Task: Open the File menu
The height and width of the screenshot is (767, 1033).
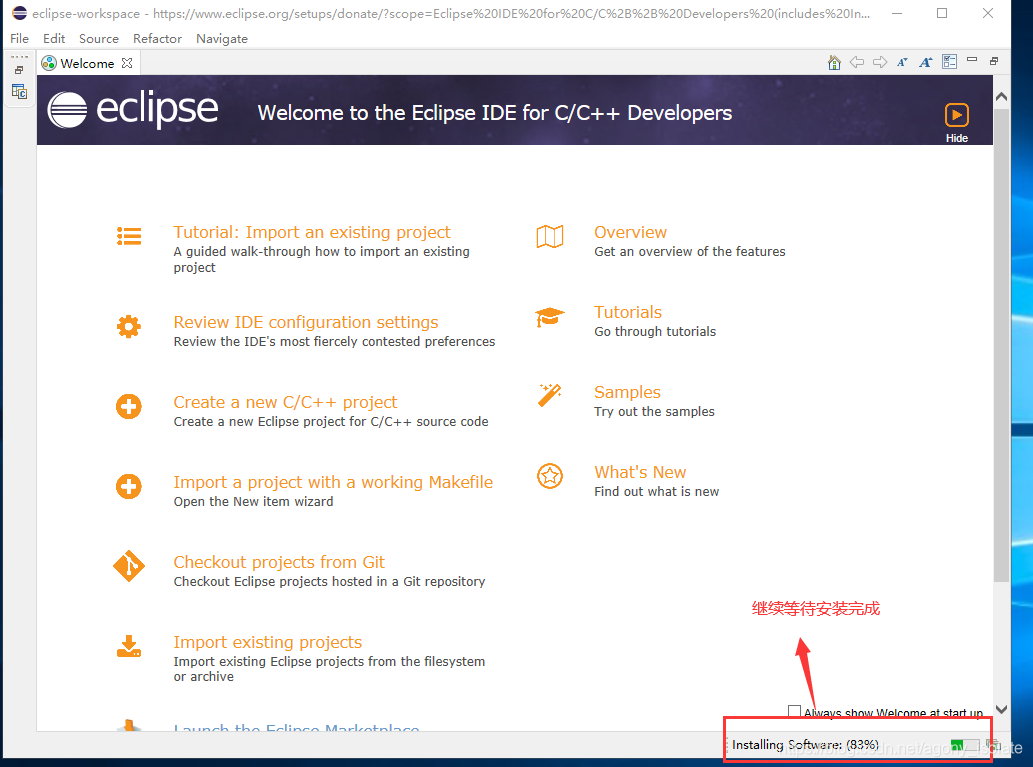Action: click(19, 38)
